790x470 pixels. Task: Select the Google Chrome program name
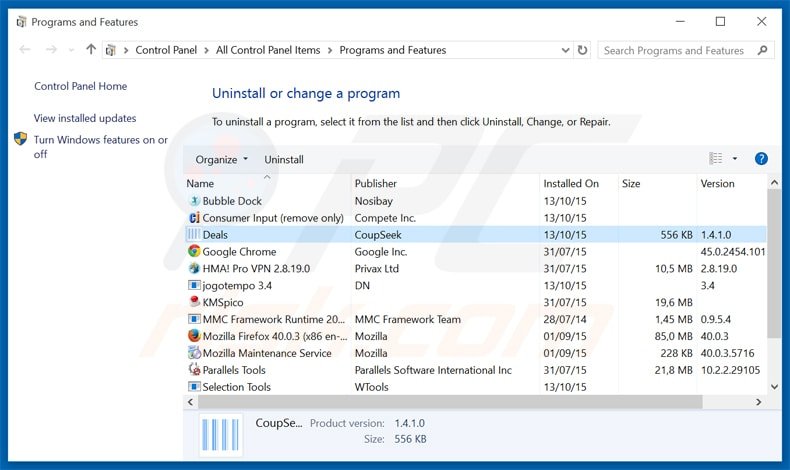point(239,251)
